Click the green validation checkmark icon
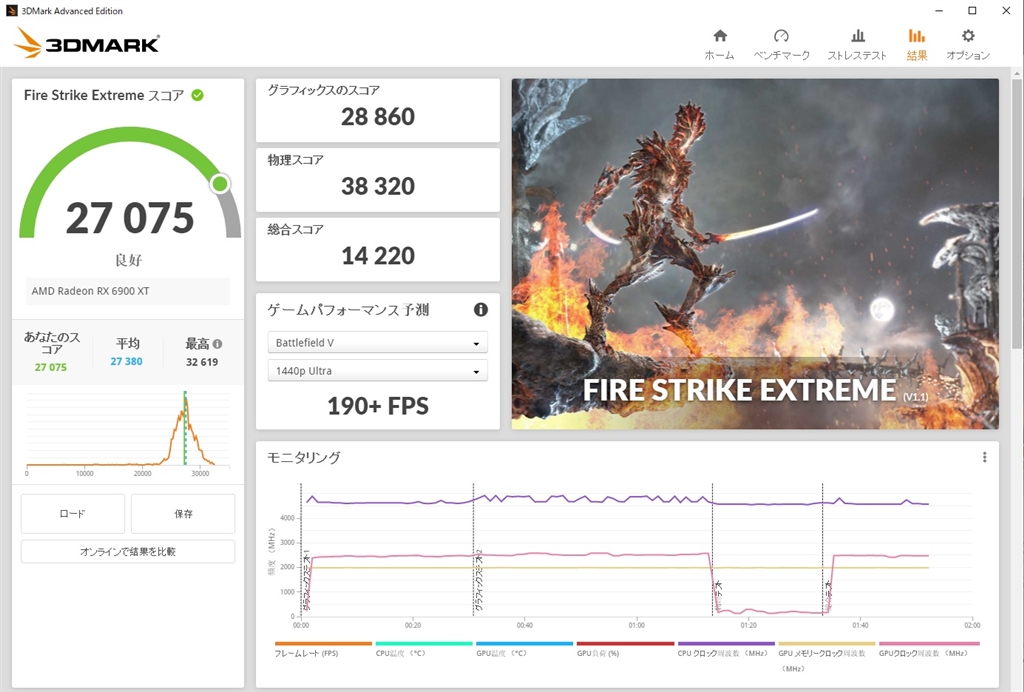Screen dimensions: 1024x692 (x=197, y=95)
